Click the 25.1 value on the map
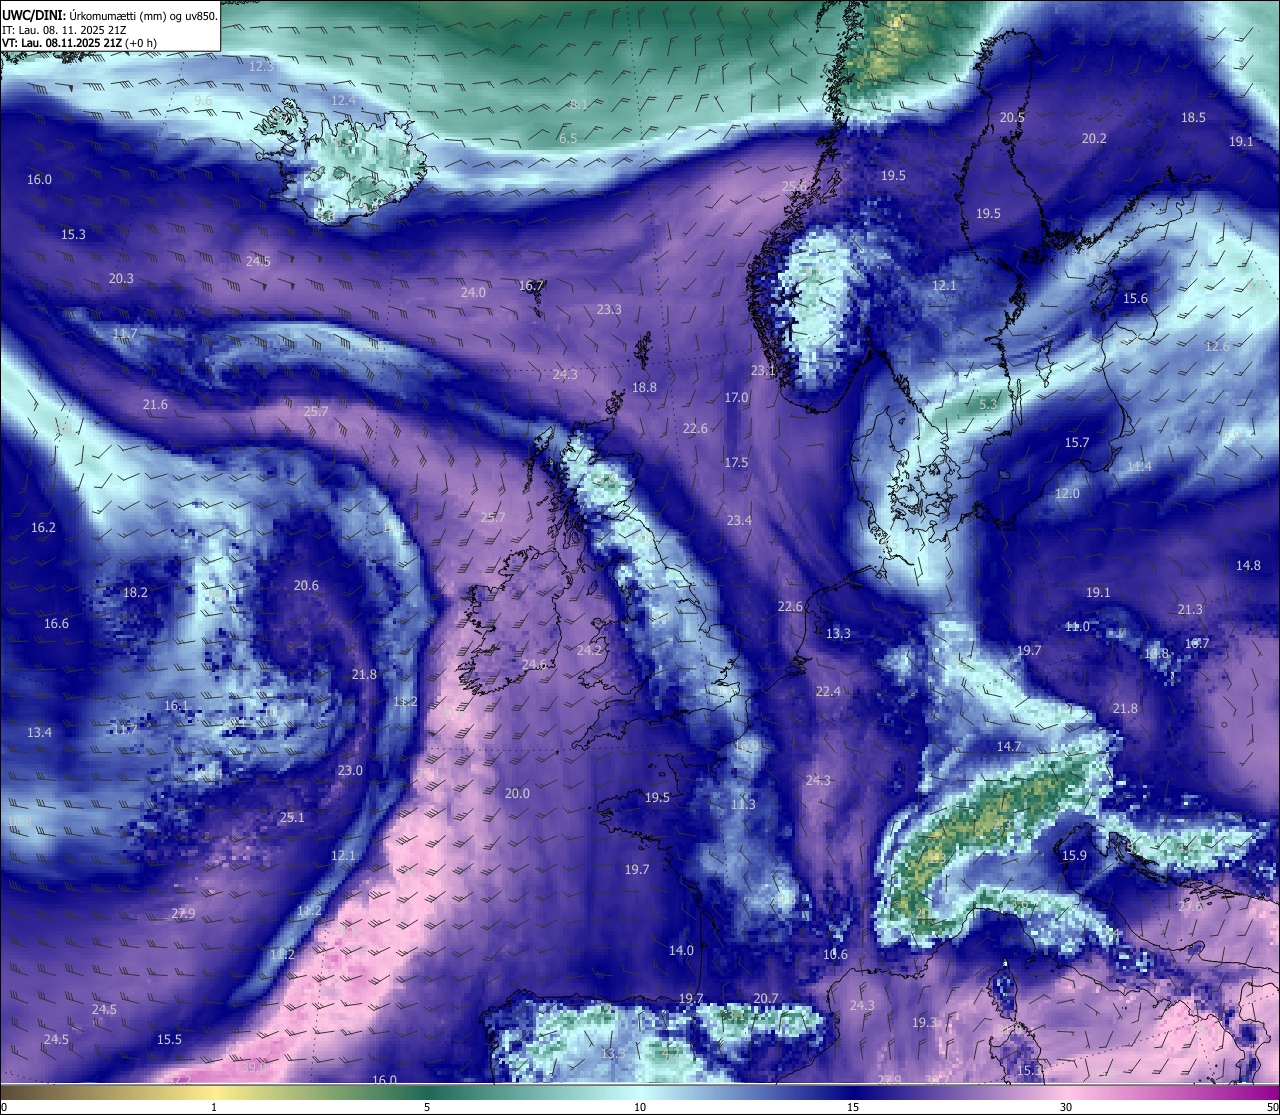This screenshot has width=1280, height=1115. [x=291, y=818]
